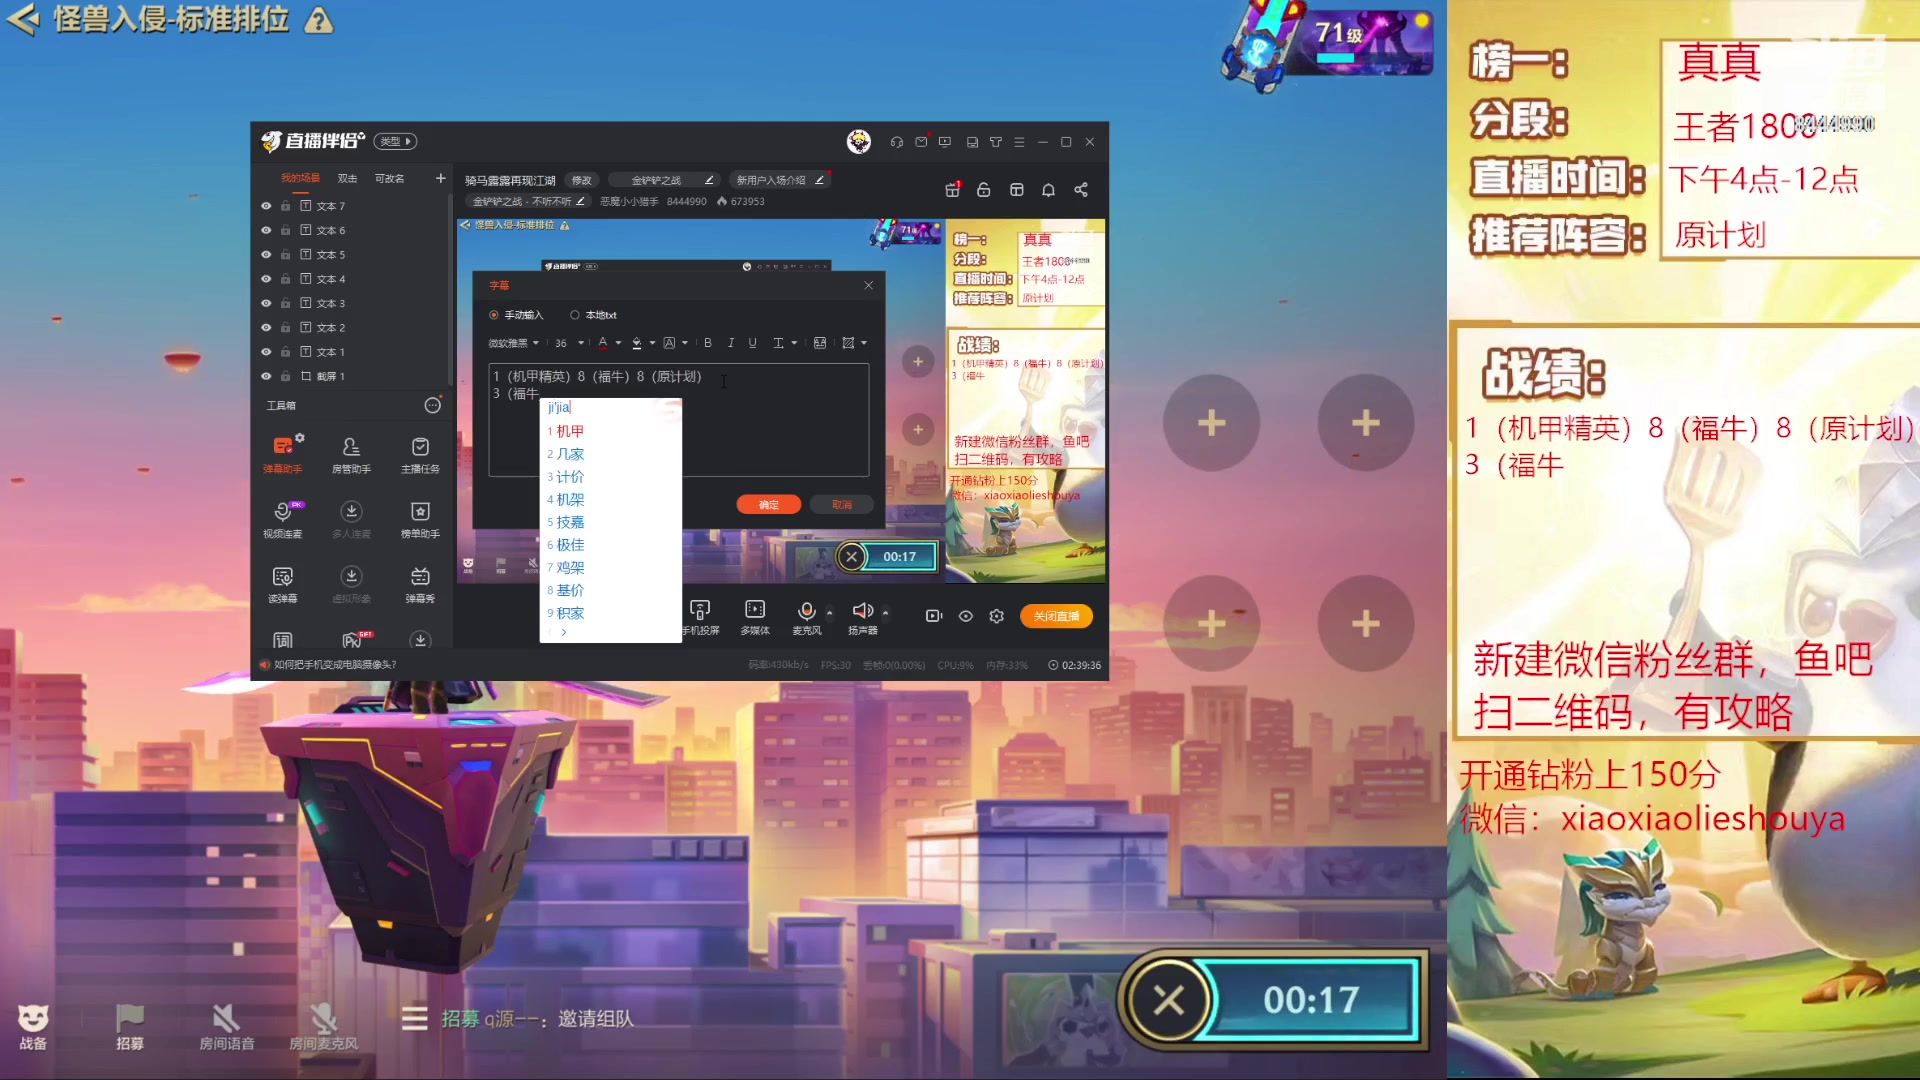Expand microphone options arrow

click(x=829, y=612)
